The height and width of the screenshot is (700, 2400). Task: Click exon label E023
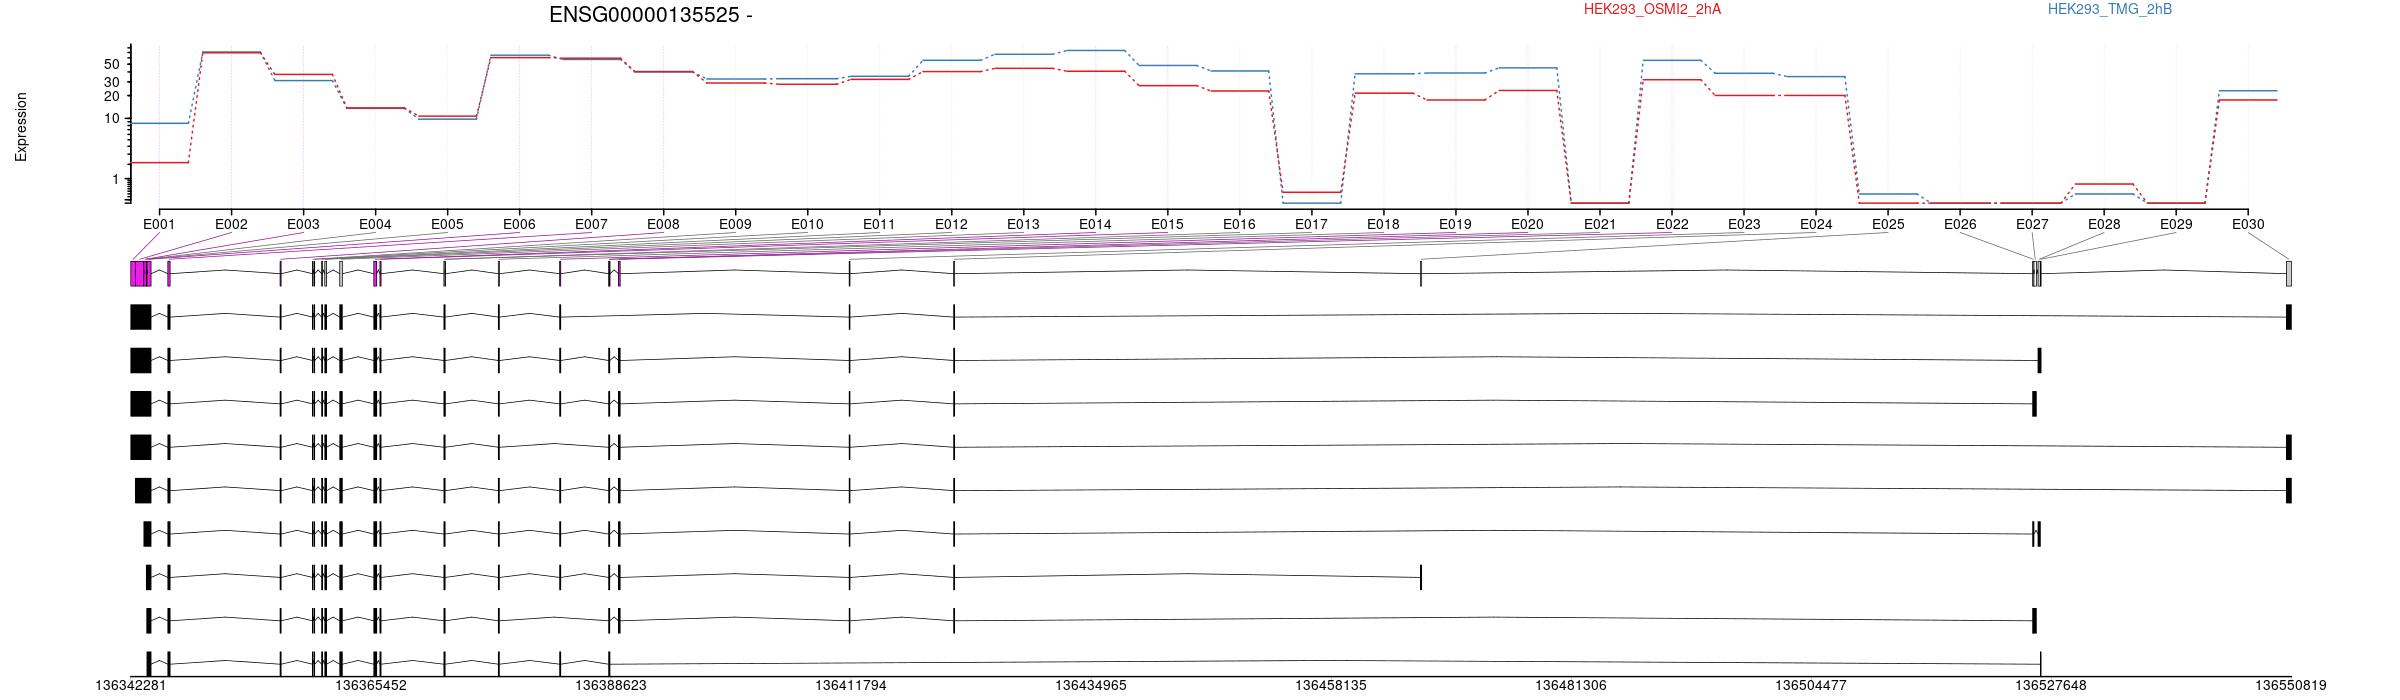1744,225
